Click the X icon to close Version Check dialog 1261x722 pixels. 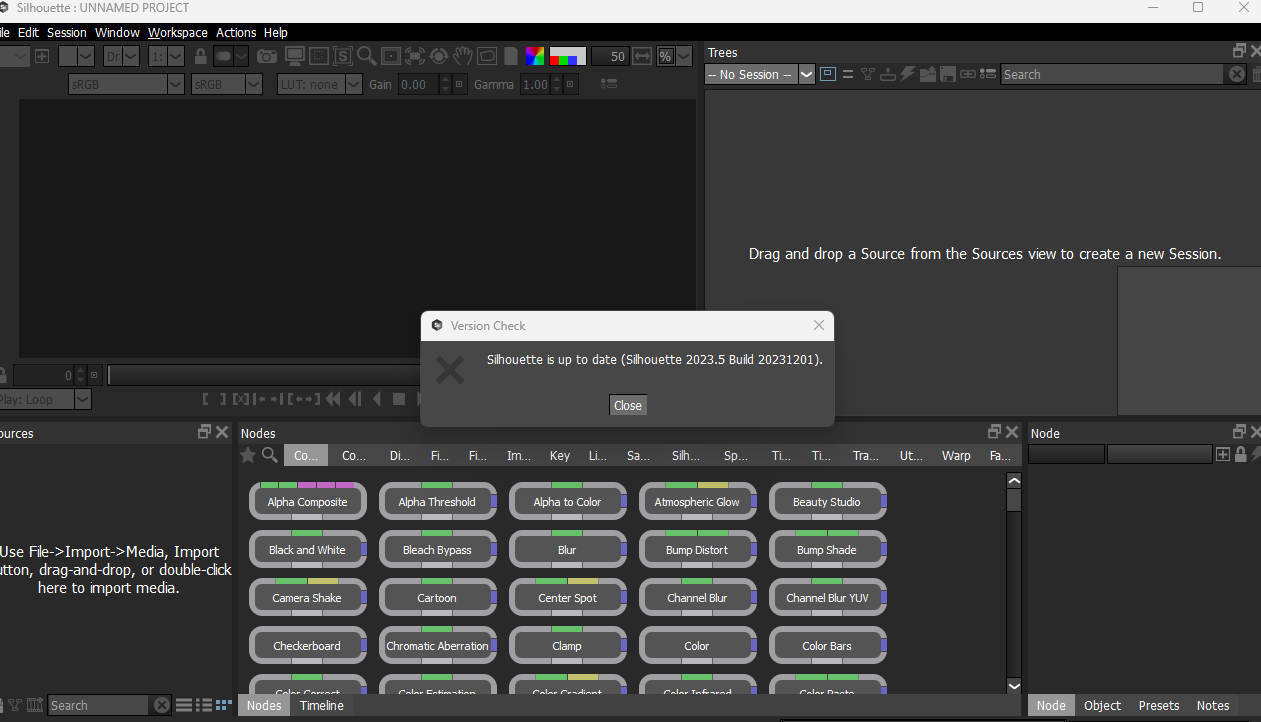point(819,325)
